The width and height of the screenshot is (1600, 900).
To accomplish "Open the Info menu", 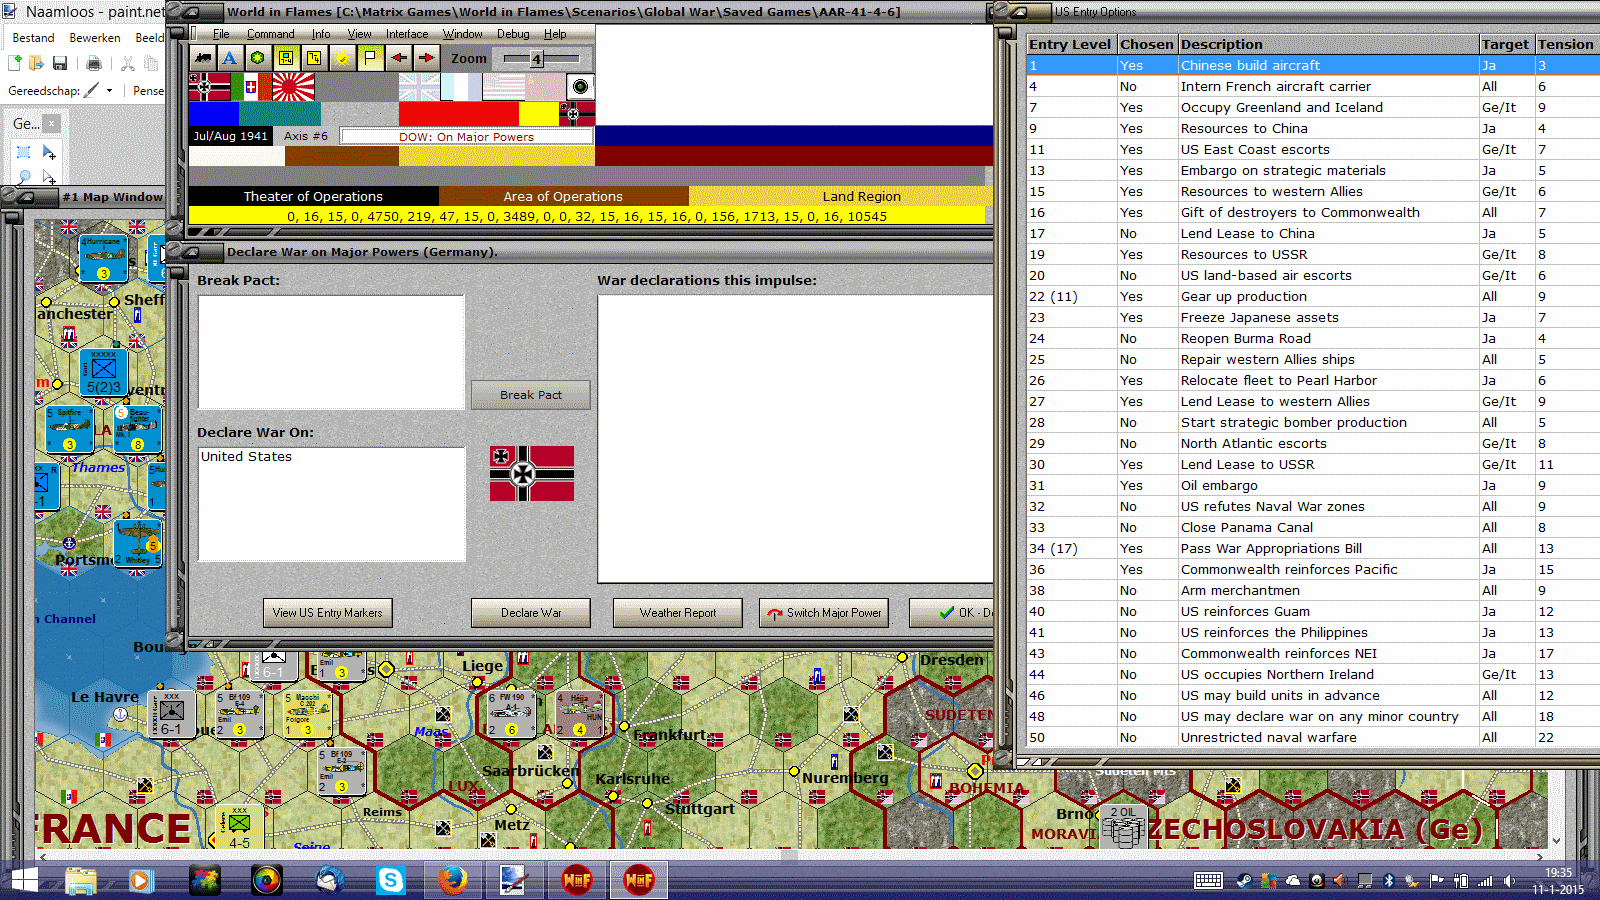I will point(321,34).
